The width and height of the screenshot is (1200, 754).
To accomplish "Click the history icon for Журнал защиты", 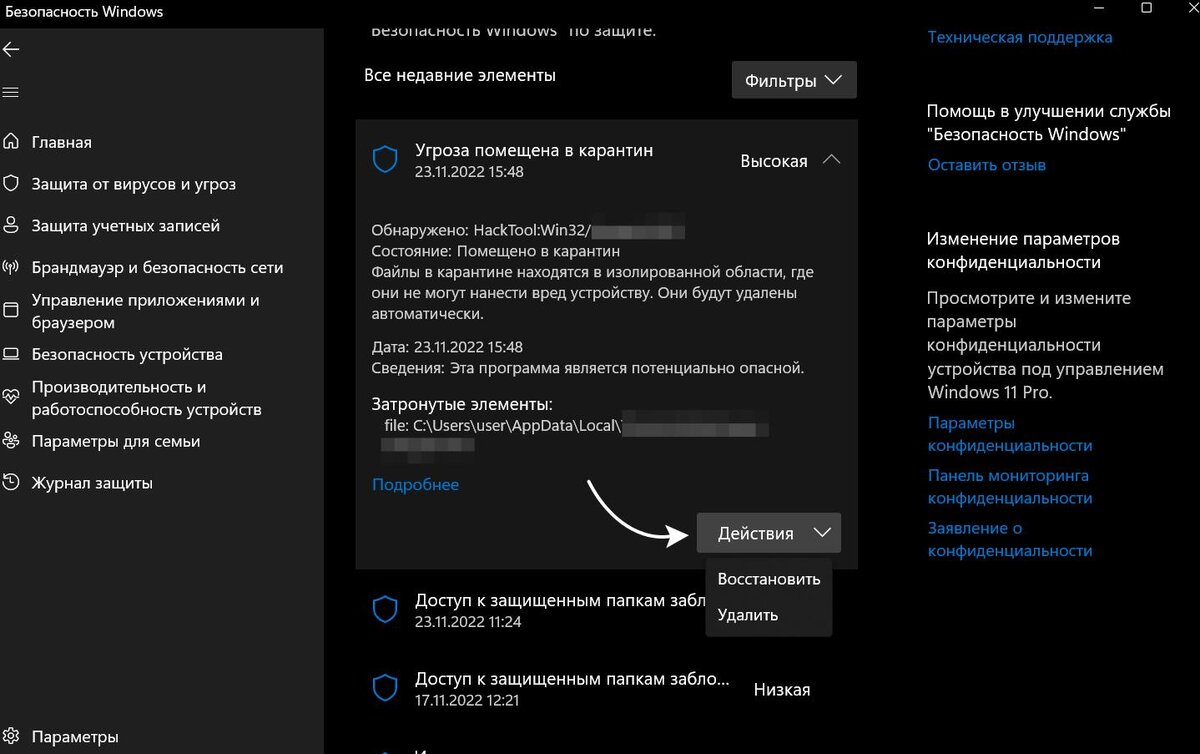I will tap(10, 483).
